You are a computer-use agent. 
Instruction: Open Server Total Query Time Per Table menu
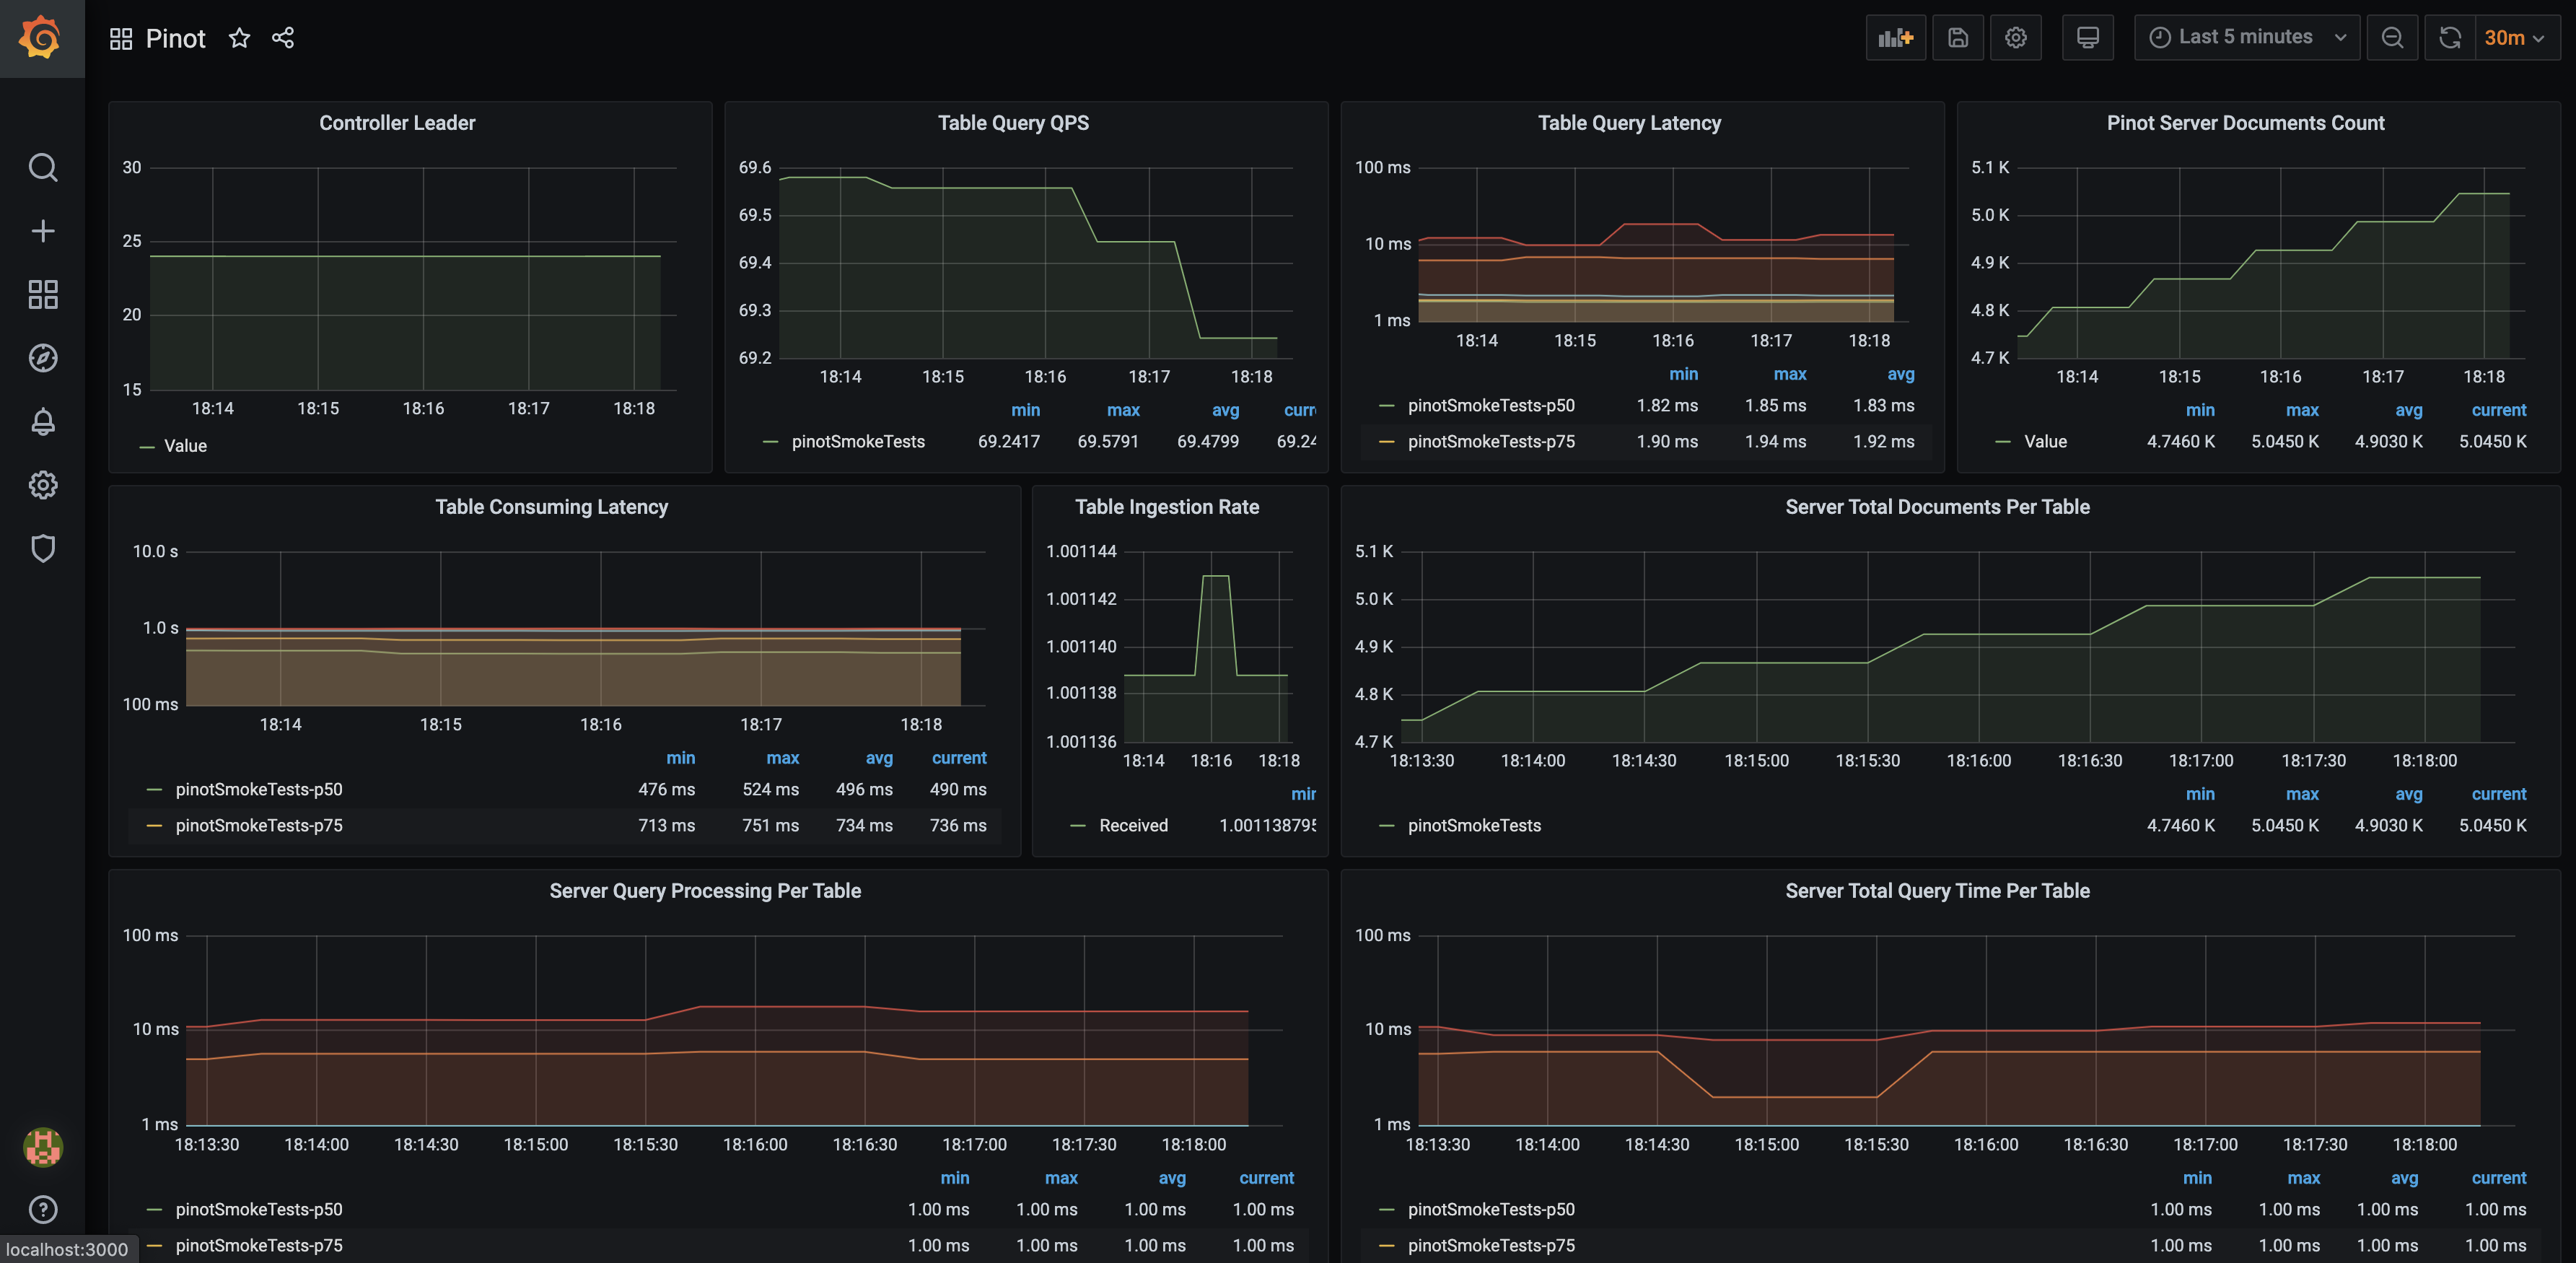click(1937, 891)
